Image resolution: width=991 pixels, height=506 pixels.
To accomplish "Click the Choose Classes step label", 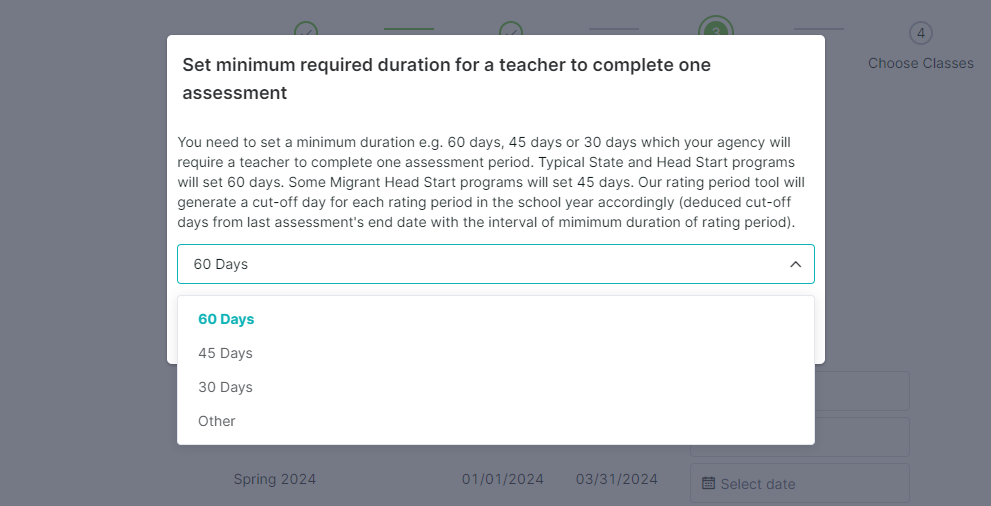I will tap(920, 63).
